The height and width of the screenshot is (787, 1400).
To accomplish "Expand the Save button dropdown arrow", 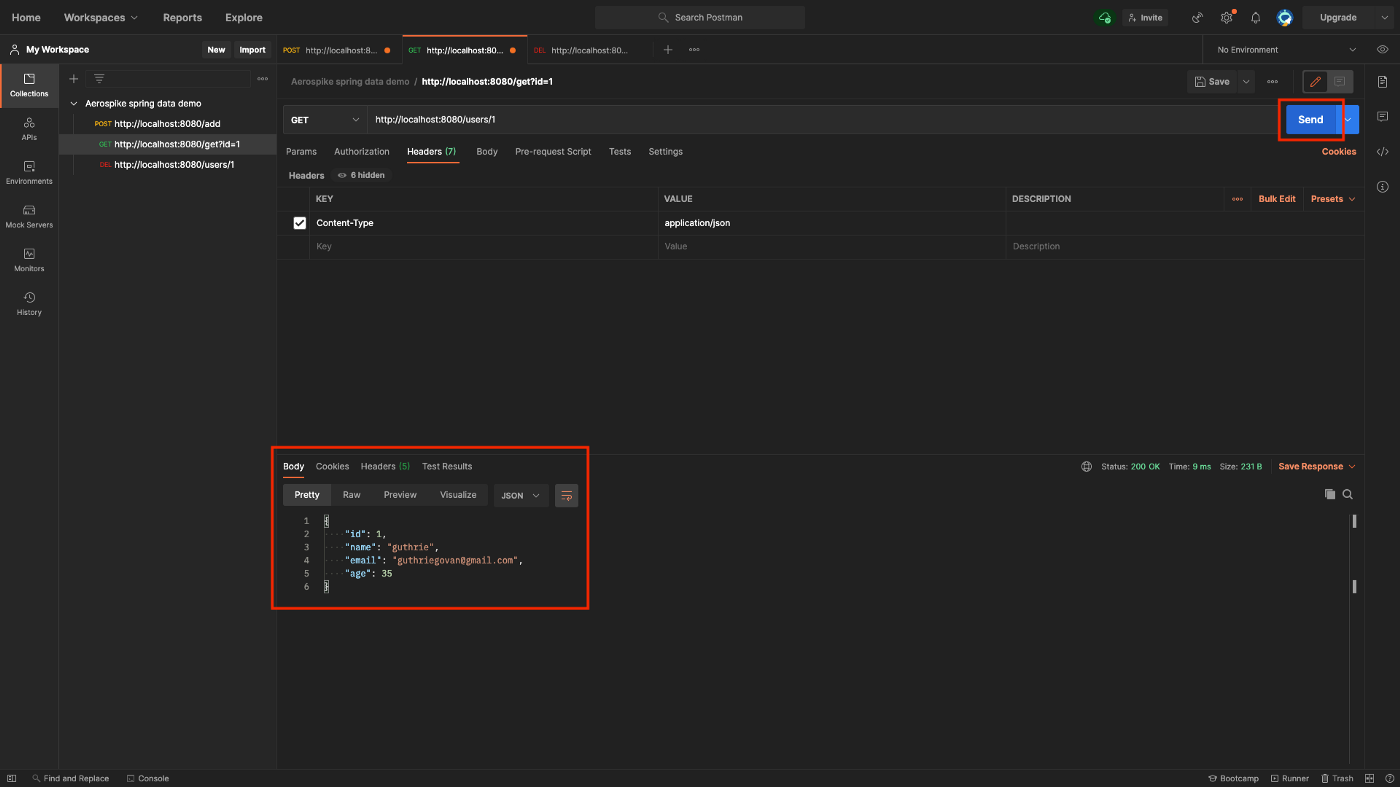I will pyautogui.click(x=1246, y=81).
